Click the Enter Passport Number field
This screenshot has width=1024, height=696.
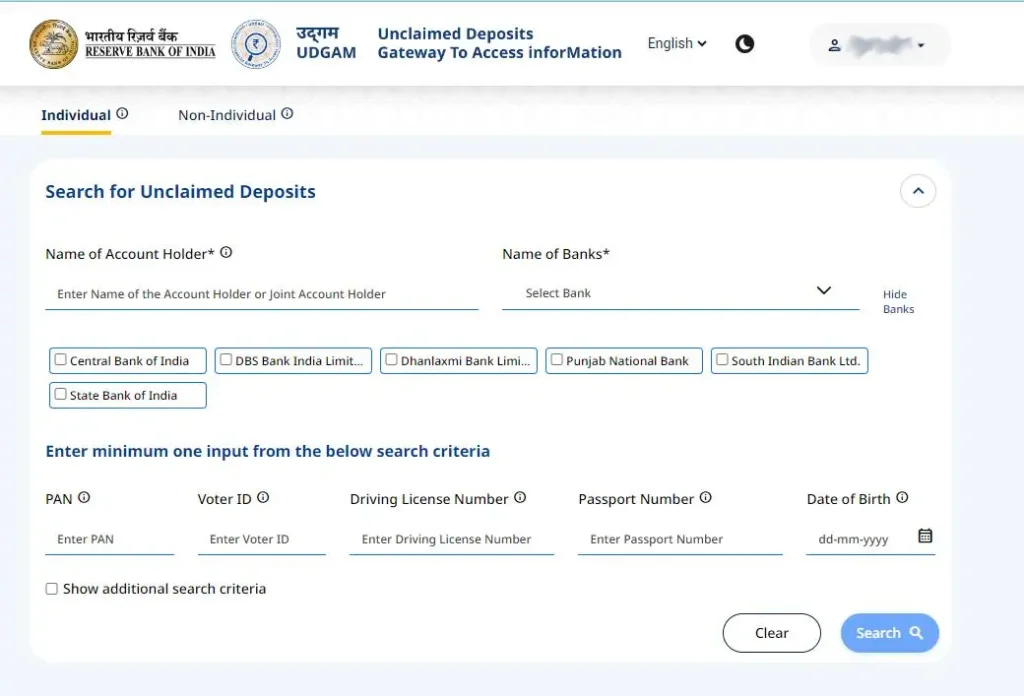tap(680, 539)
